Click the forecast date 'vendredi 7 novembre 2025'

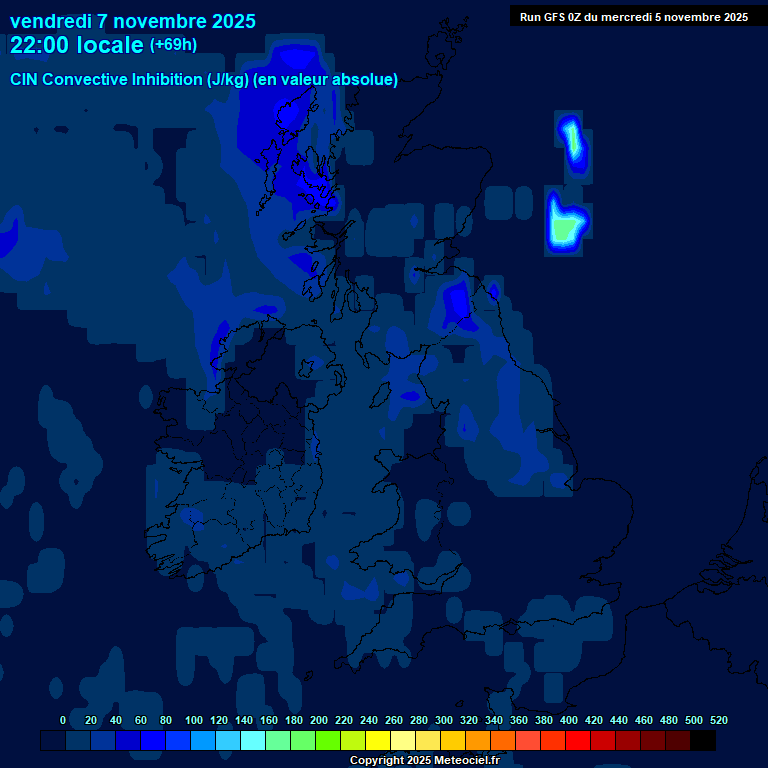click(x=132, y=21)
